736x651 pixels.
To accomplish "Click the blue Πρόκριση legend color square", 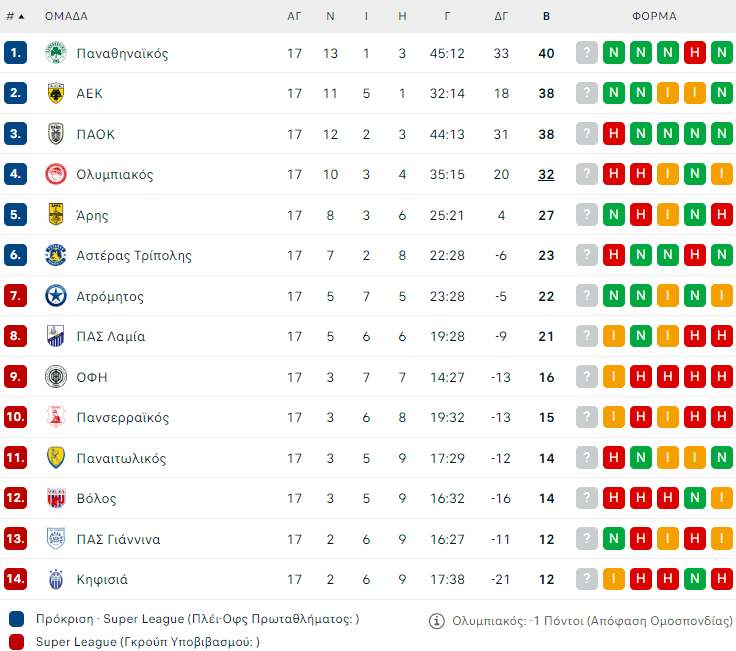I will pos(16,619).
